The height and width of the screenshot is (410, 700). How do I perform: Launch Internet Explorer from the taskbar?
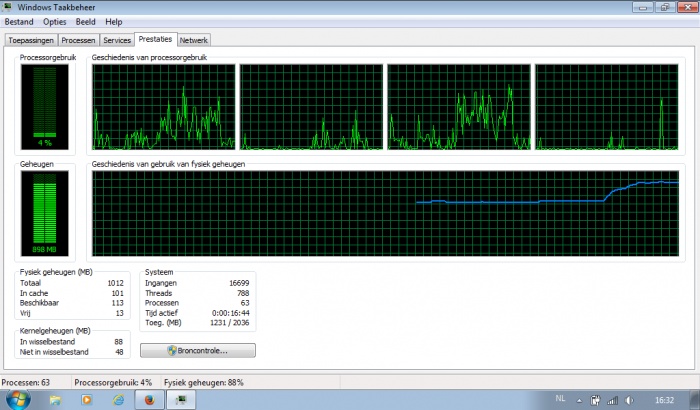click(x=118, y=400)
